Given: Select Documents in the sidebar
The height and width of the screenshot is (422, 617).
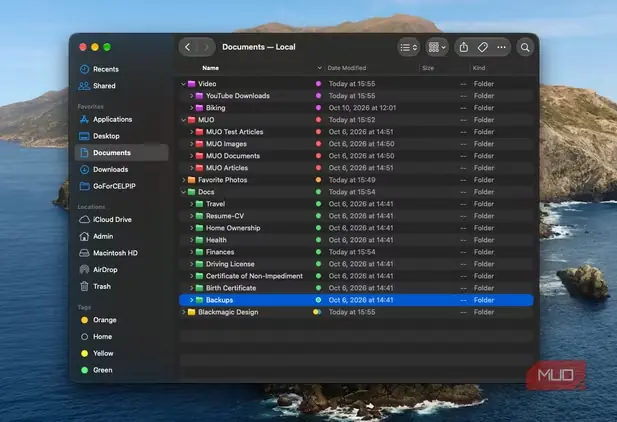Looking at the screenshot, I should pos(122,153).
